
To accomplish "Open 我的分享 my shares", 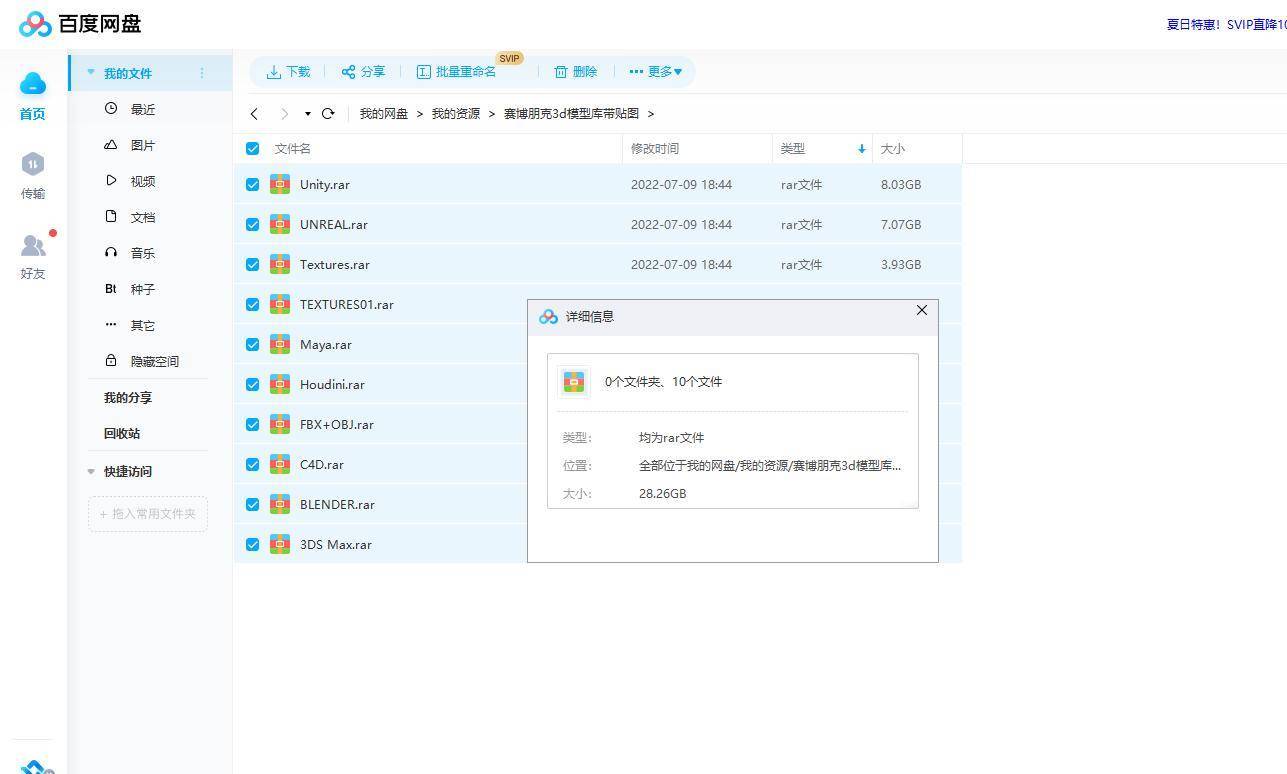I will (128, 397).
